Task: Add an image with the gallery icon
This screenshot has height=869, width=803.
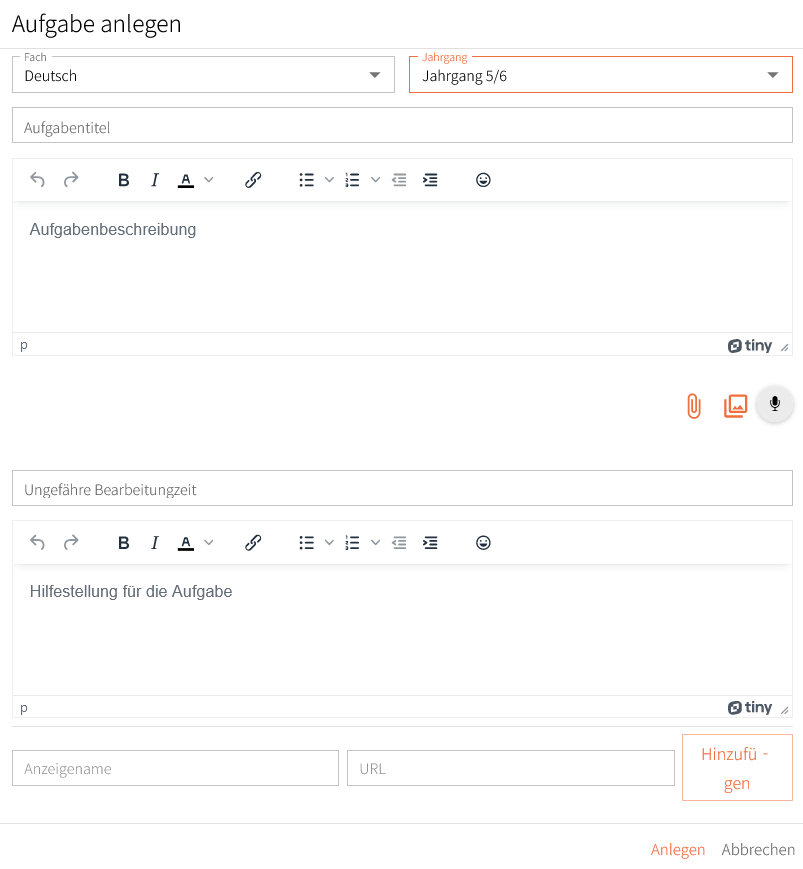Action: point(735,406)
